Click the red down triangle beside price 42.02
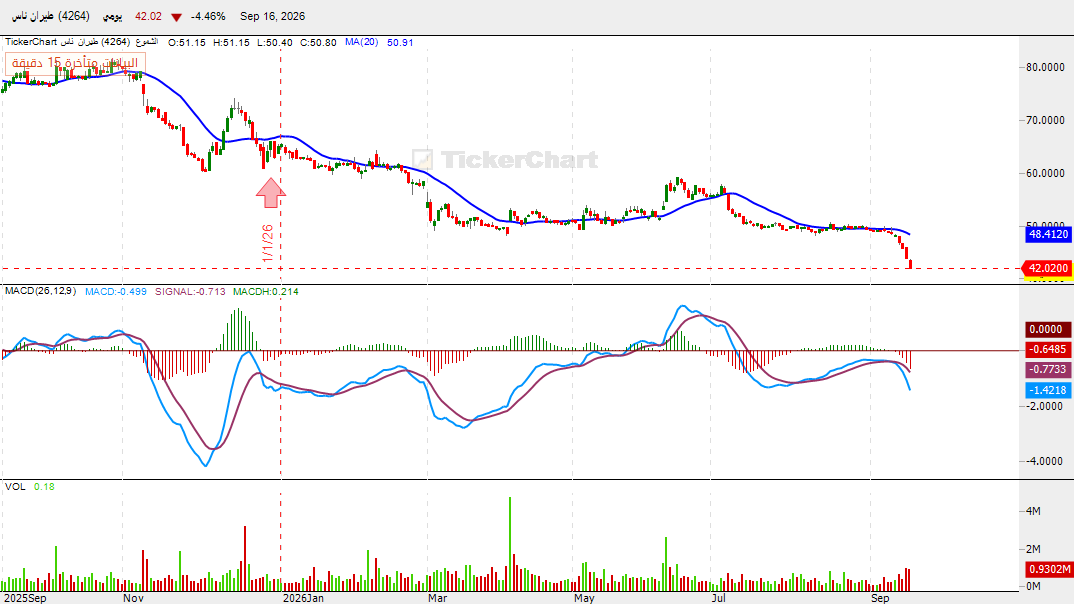Image resolution: width=1074 pixels, height=604 pixels. pos(177,17)
